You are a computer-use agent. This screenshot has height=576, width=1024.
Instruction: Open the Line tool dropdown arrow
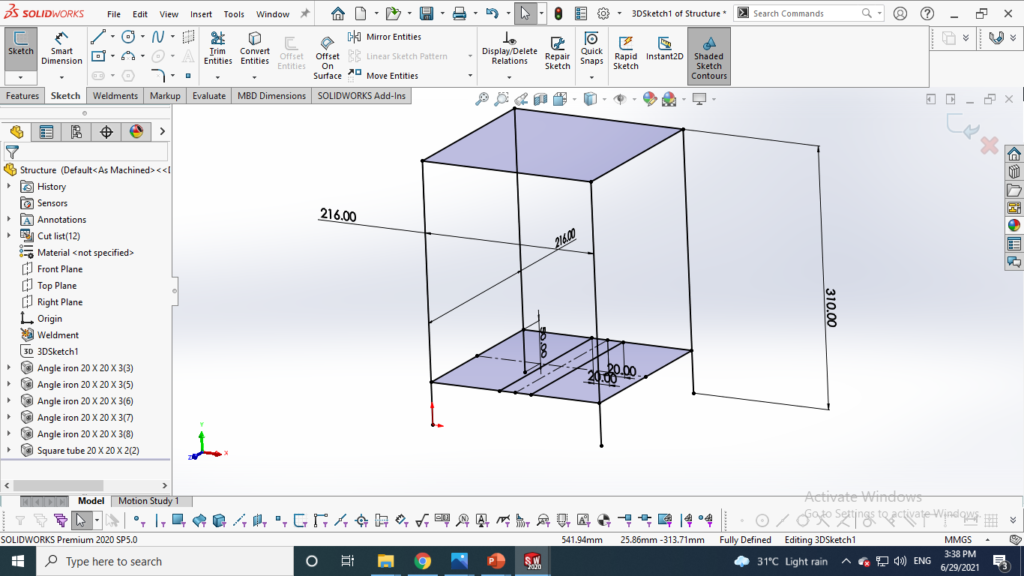pyautogui.click(x=112, y=37)
